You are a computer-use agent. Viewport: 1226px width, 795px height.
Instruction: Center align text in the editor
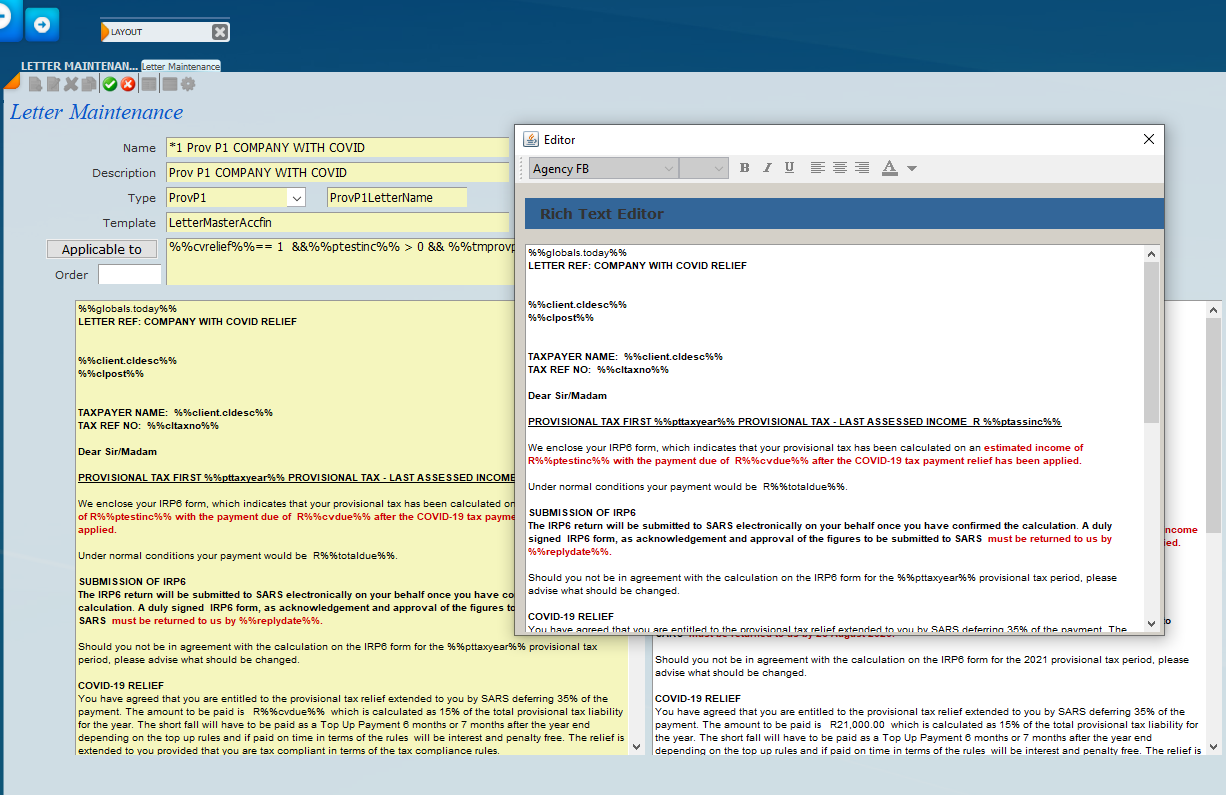[x=840, y=168]
